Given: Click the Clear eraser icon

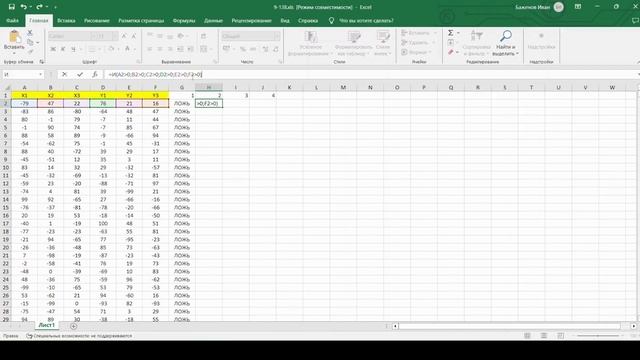Looking at the screenshot, I should [451, 52].
